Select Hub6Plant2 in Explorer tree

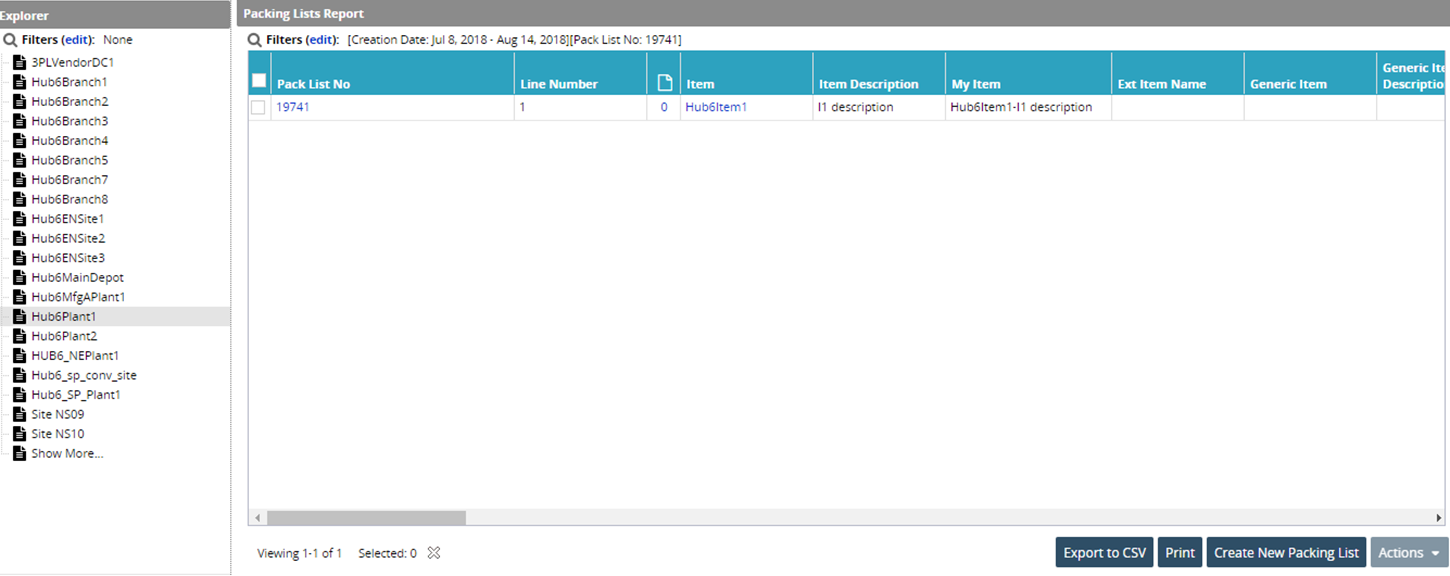64,336
